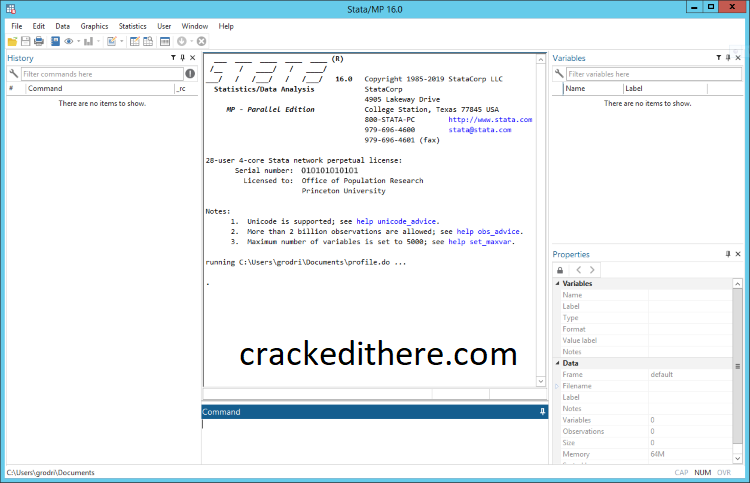The width and height of the screenshot is (750, 483).
Task: Click the More down-arrow circle icon
Action: tap(182, 42)
